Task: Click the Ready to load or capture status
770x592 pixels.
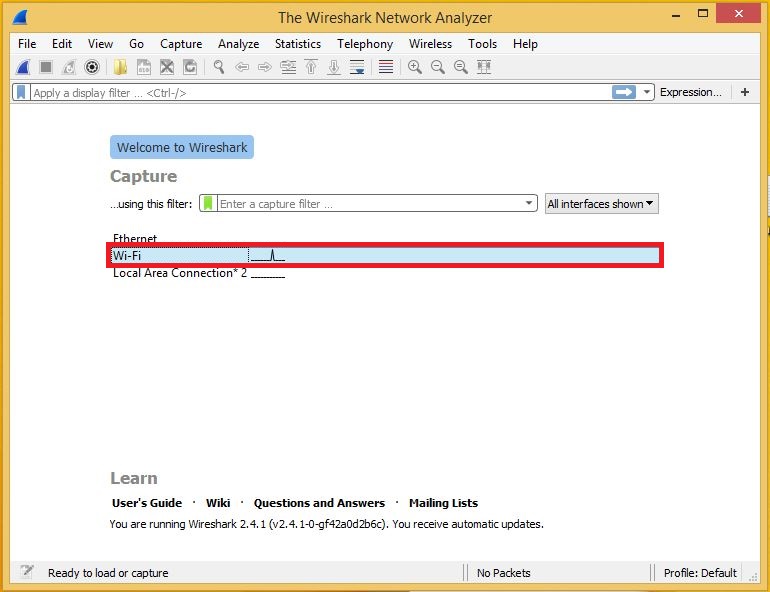Action: pos(108,573)
